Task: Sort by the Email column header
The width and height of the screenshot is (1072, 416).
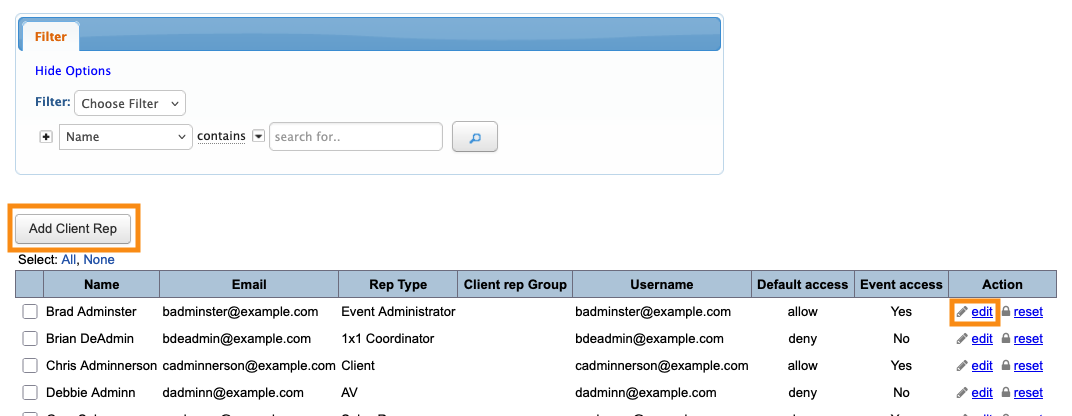Action: click(249, 285)
